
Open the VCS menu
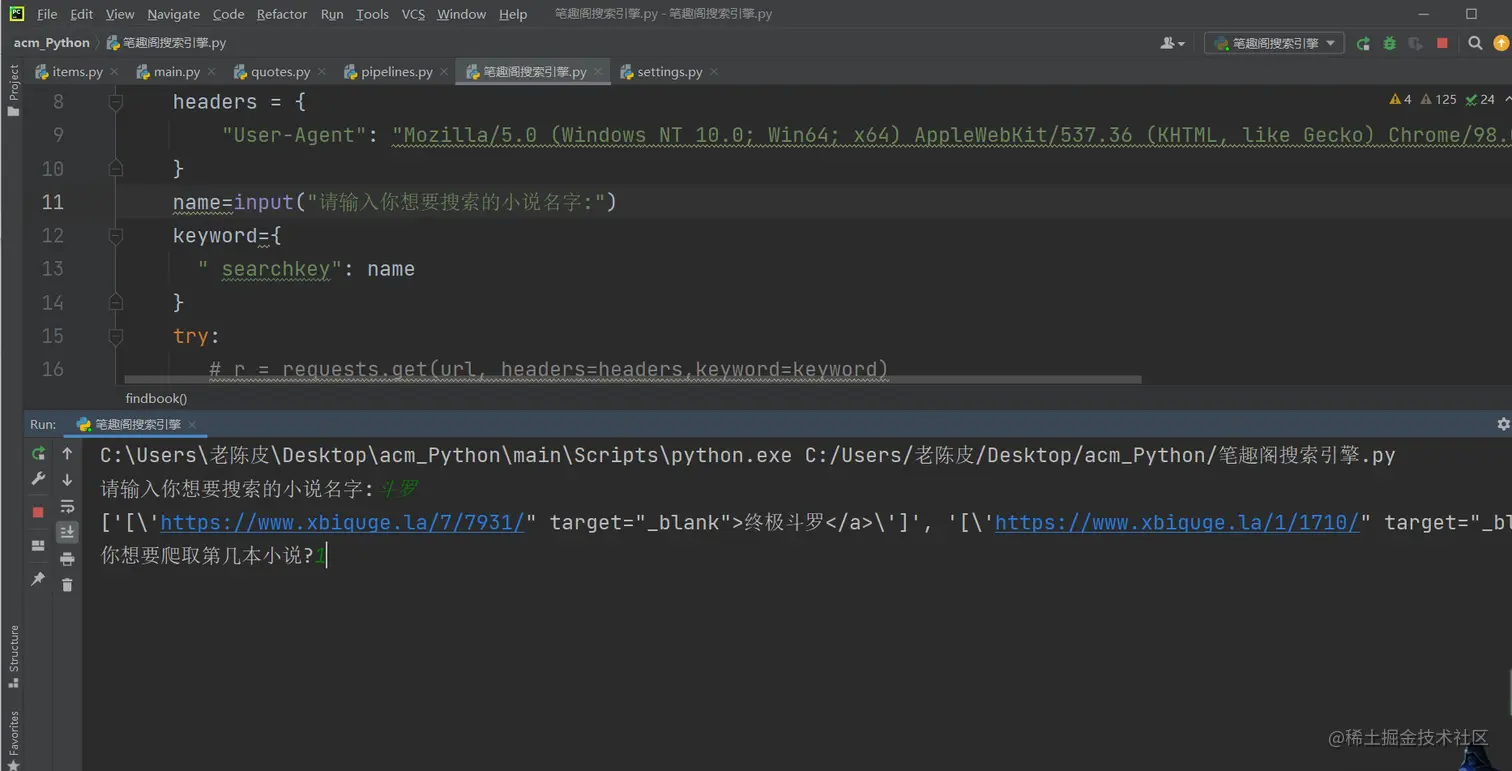pyautogui.click(x=413, y=14)
